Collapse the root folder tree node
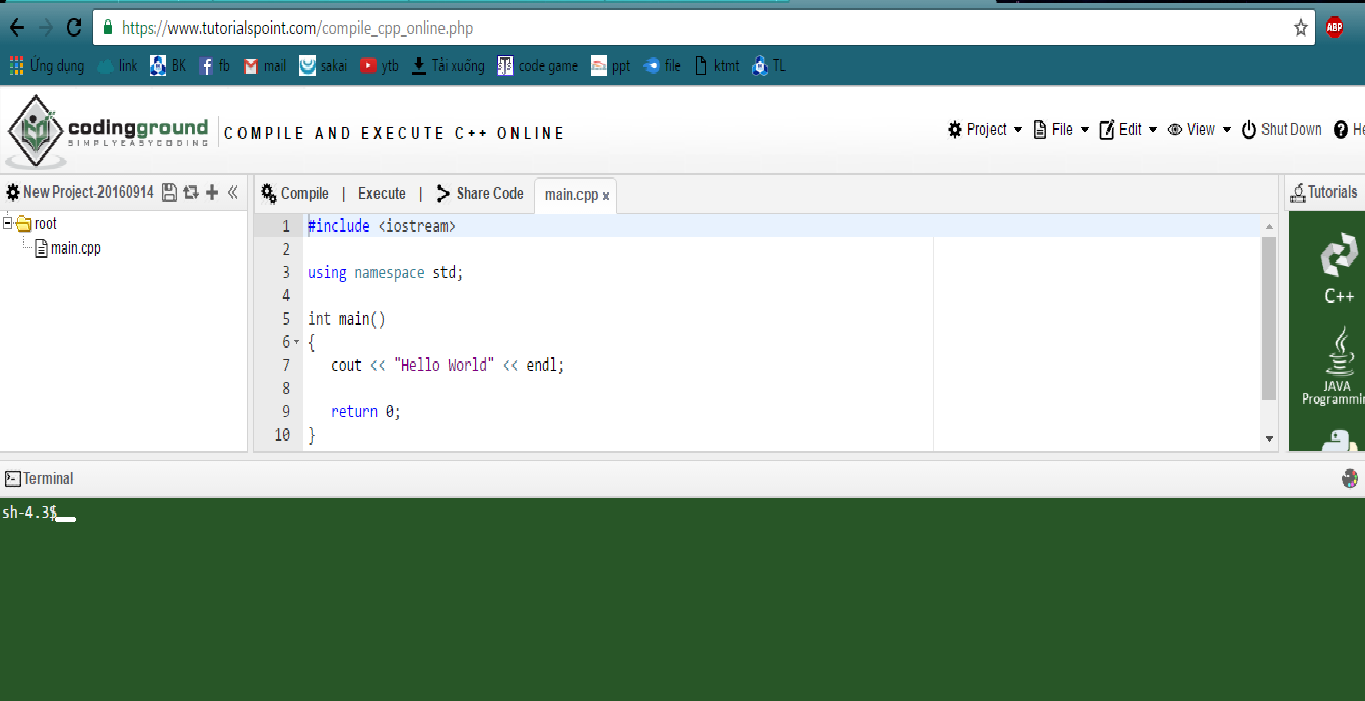Image resolution: width=1365 pixels, height=701 pixels. coord(8,223)
